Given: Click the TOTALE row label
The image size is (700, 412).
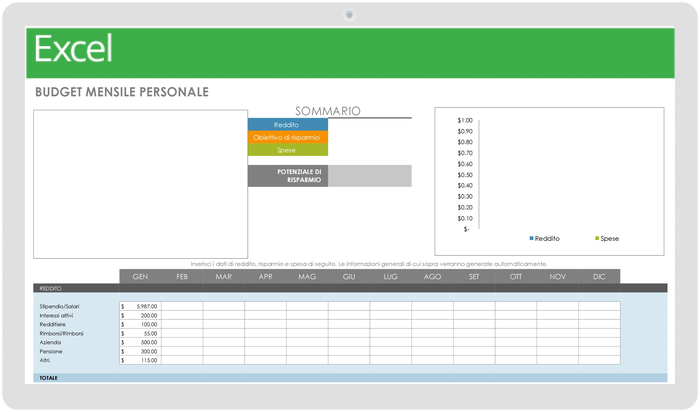Looking at the screenshot, I should (48, 378).
